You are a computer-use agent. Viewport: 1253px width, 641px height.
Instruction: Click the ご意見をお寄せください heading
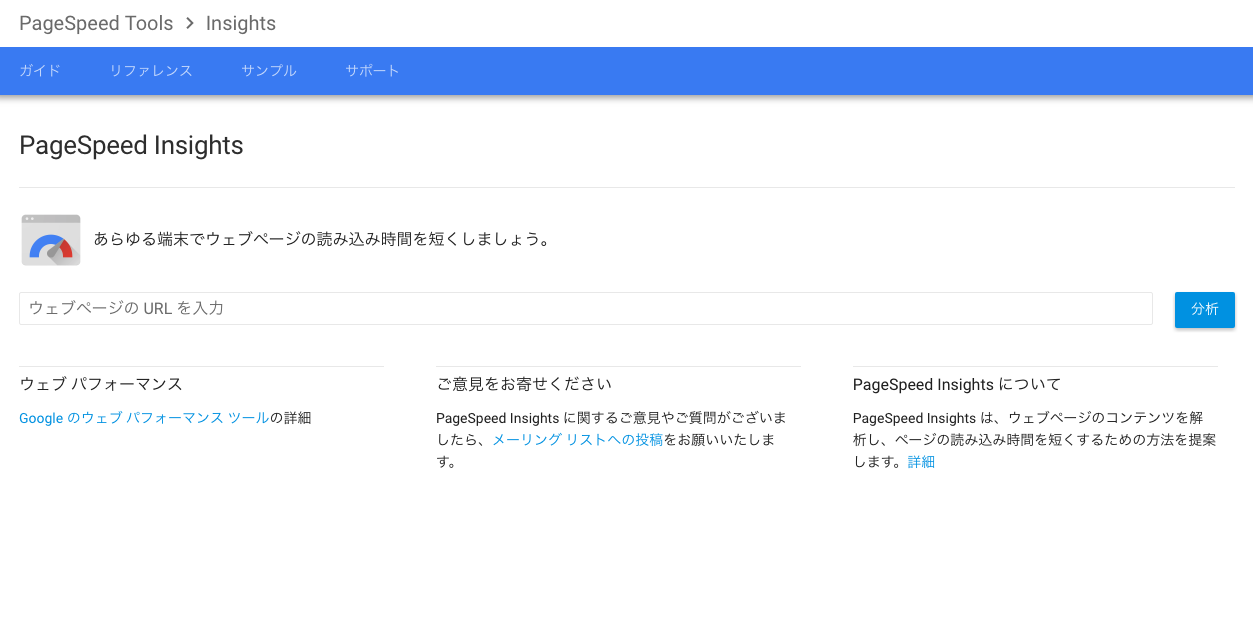[x=524, y=384]
